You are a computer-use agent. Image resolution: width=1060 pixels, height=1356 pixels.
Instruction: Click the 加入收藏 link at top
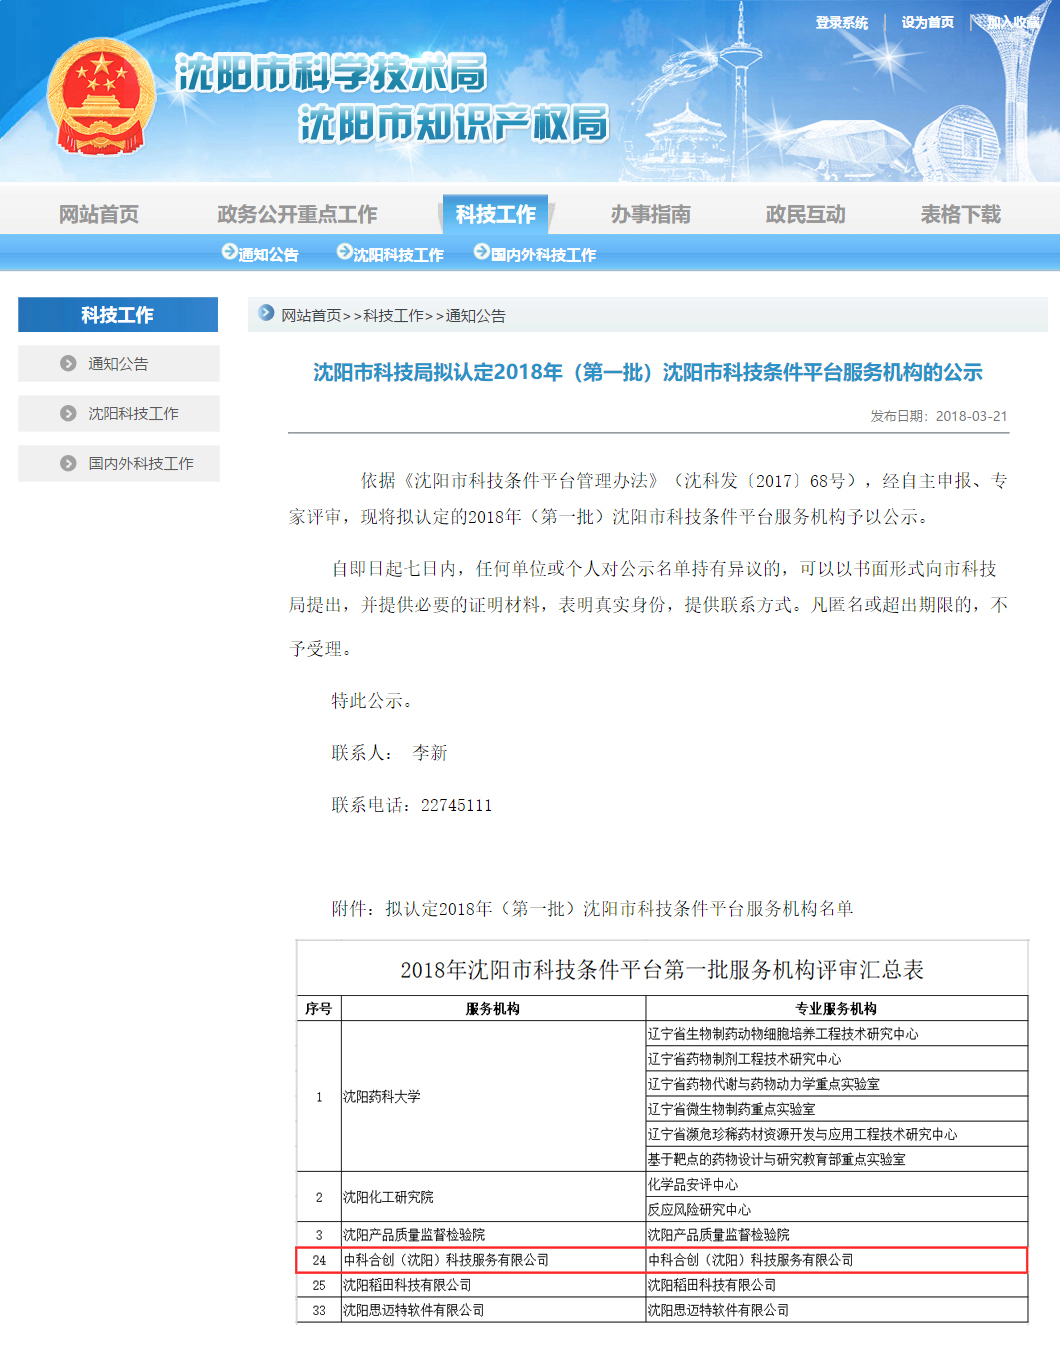click(1012, 22)
